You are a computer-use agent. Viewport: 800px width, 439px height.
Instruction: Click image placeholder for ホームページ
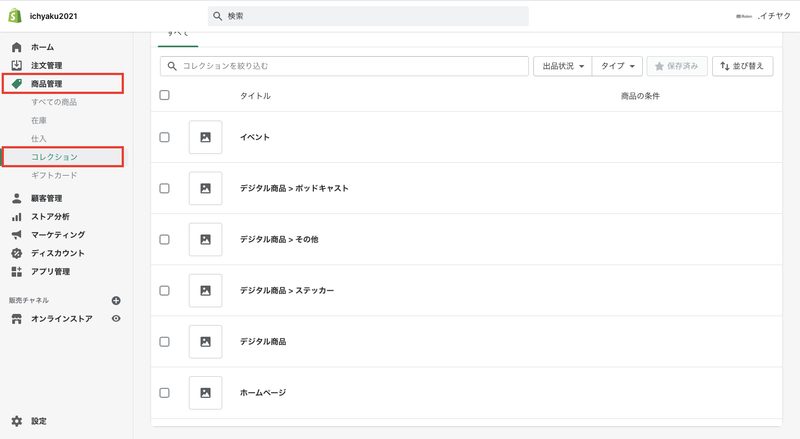[x=206, y=393]
